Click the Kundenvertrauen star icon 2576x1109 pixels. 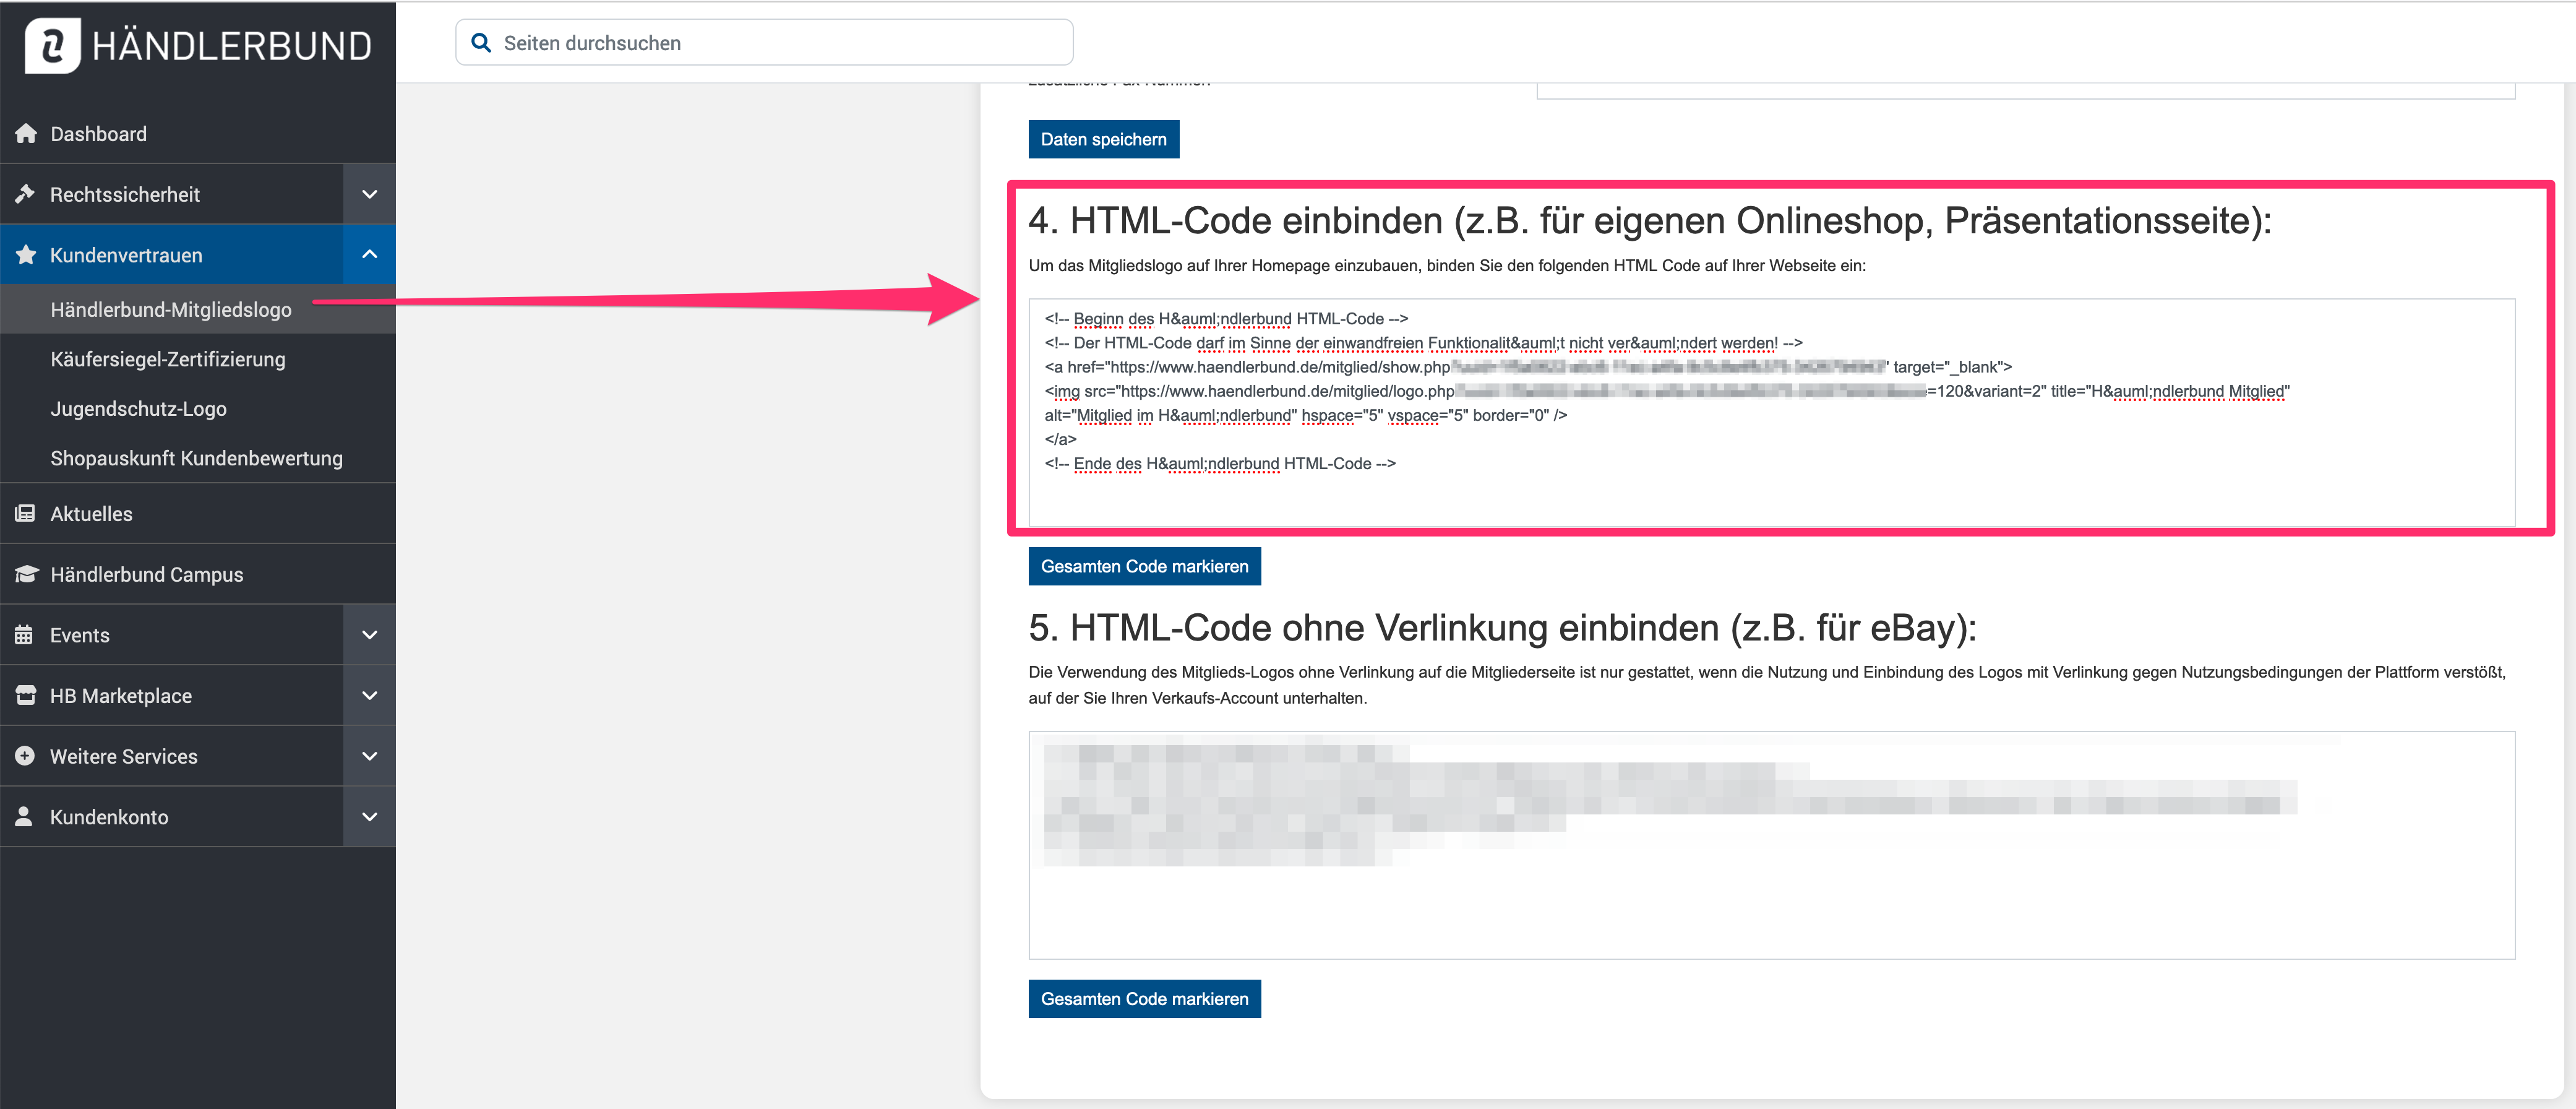tap(26, 255)
